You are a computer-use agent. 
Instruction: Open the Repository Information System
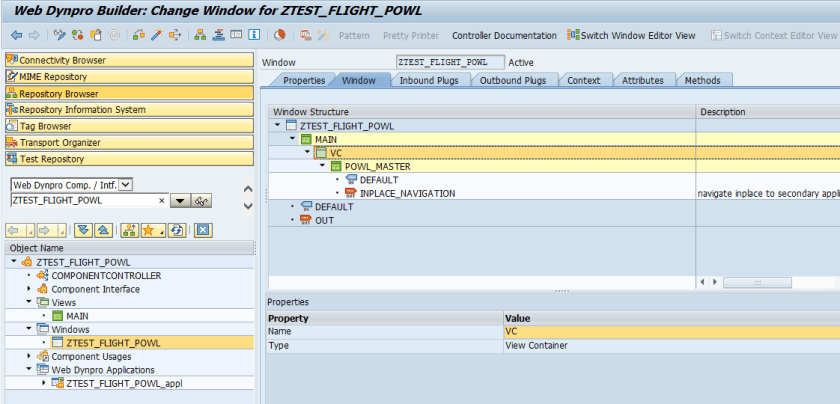(x=129, y=109)
